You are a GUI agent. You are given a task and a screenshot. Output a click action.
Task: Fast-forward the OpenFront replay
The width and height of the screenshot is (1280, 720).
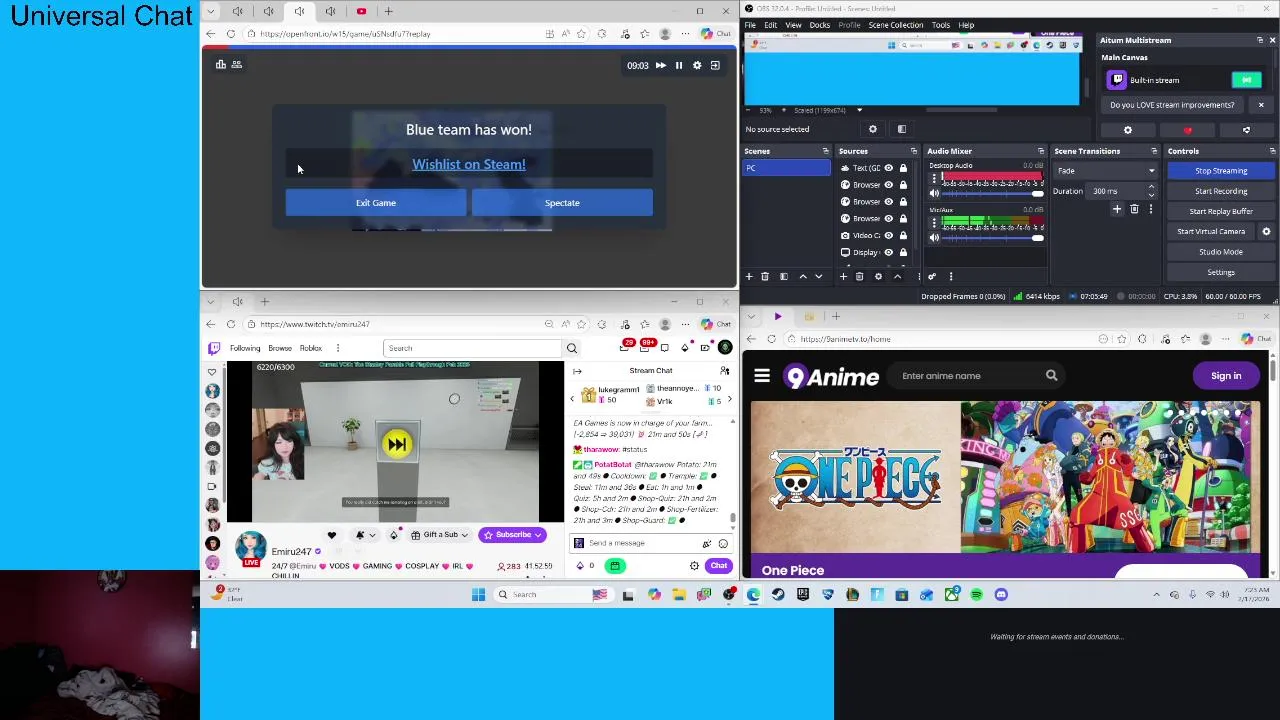click(660, 66)
